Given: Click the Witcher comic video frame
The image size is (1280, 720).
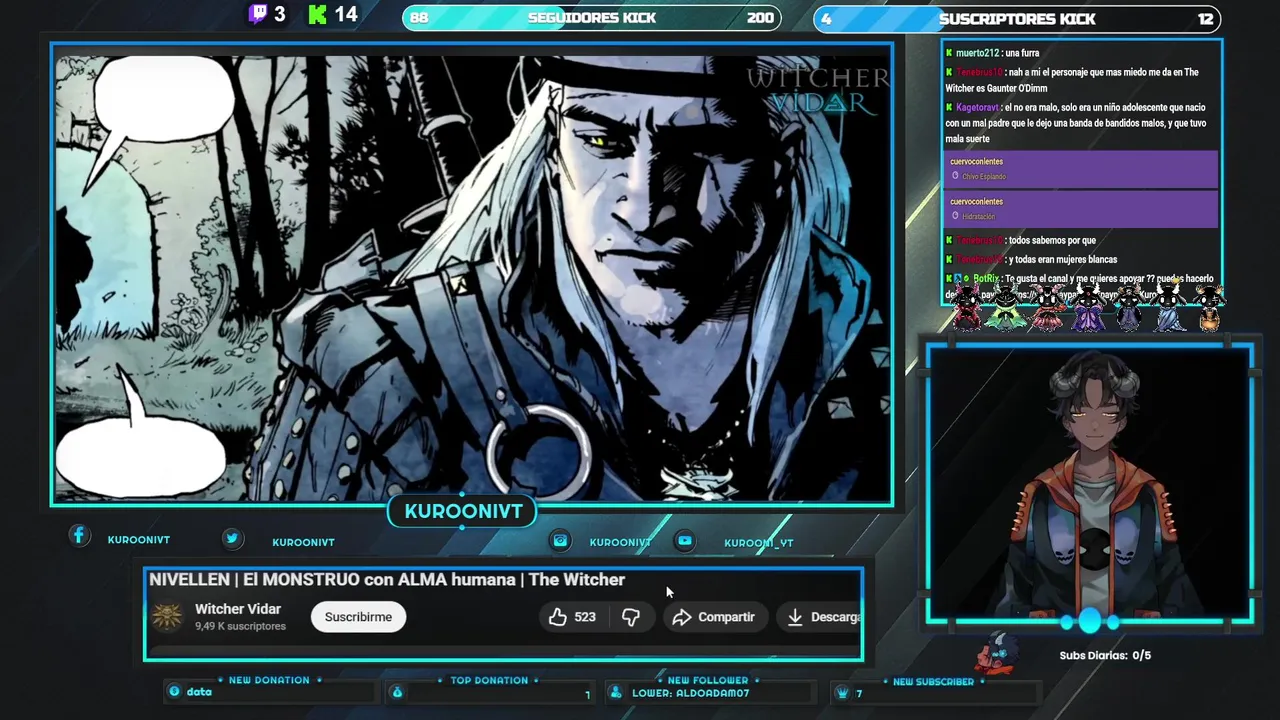Looking at the screenshot, I should click(473, 275).
